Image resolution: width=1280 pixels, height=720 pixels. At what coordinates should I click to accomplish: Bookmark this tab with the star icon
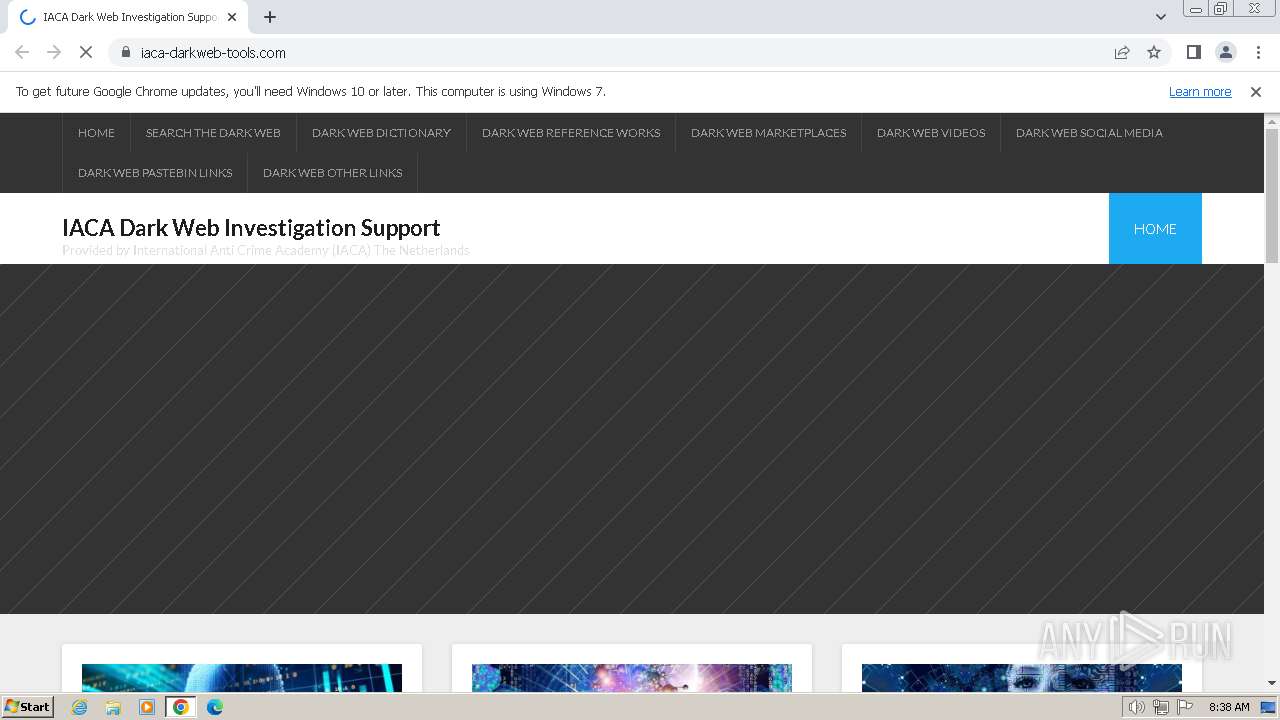pos(1154,52)
